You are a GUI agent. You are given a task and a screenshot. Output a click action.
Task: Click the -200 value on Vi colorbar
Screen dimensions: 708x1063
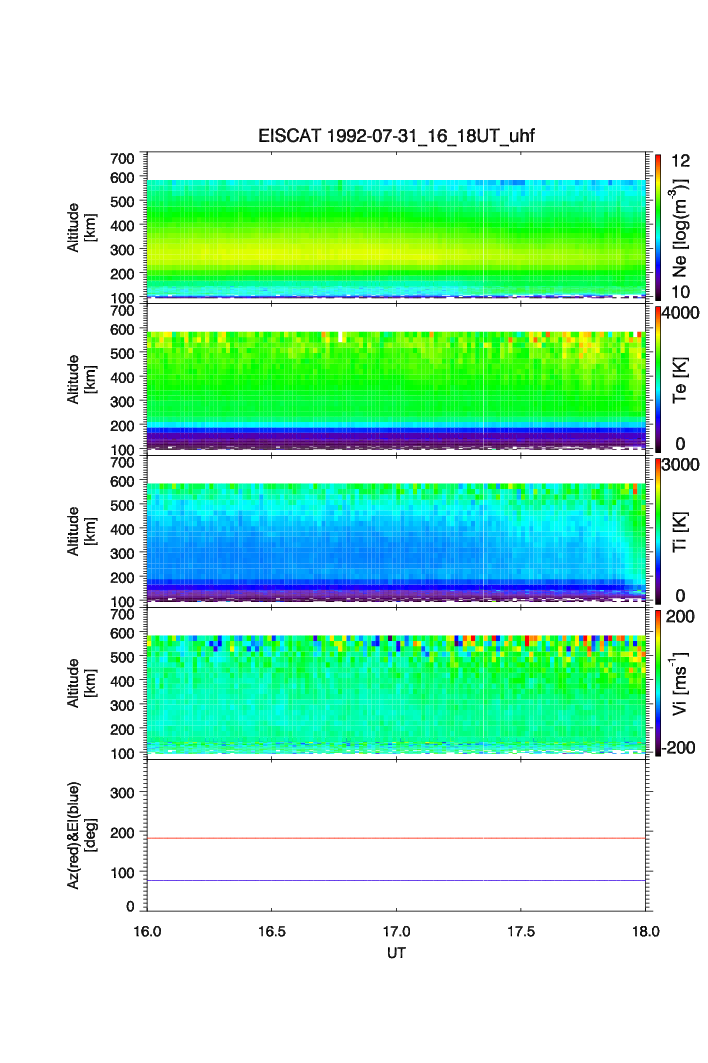tap(678, 748)
